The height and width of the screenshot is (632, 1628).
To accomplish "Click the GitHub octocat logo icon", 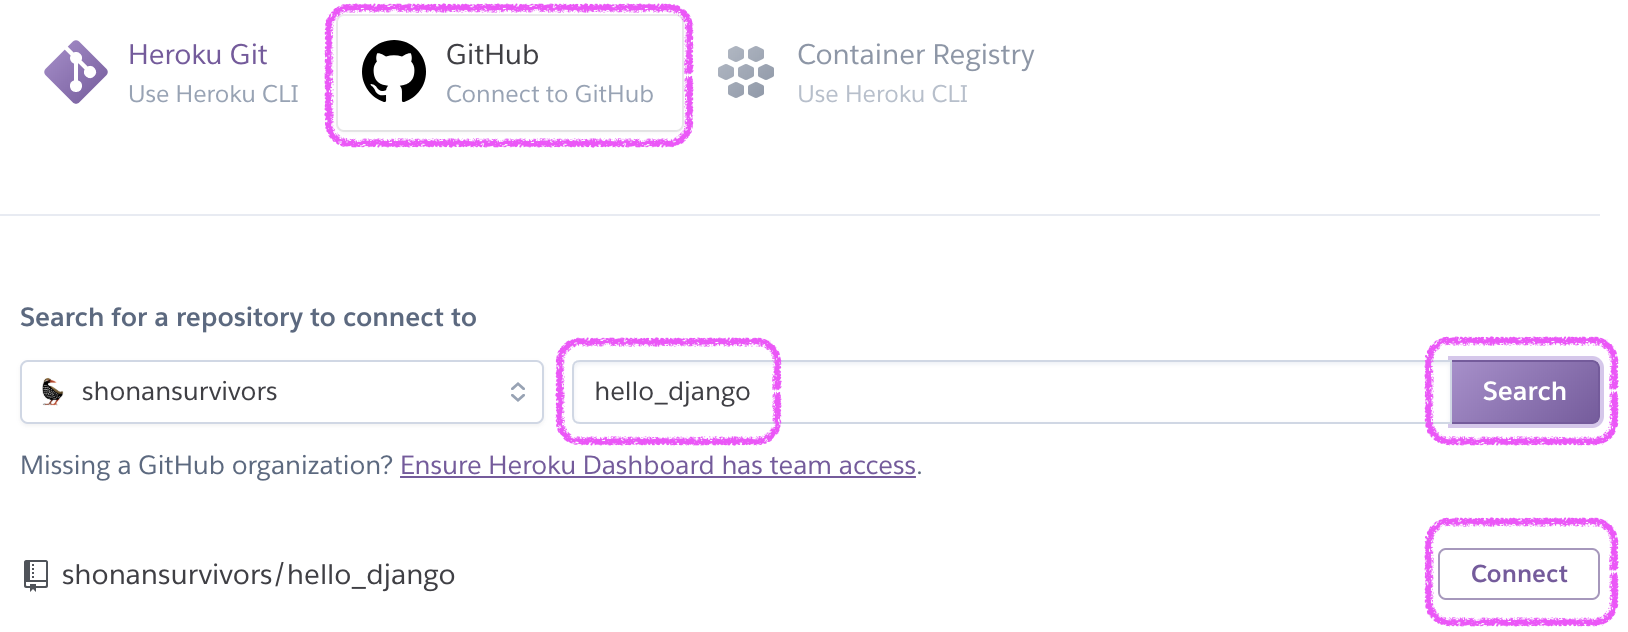I will click(393, 72).
